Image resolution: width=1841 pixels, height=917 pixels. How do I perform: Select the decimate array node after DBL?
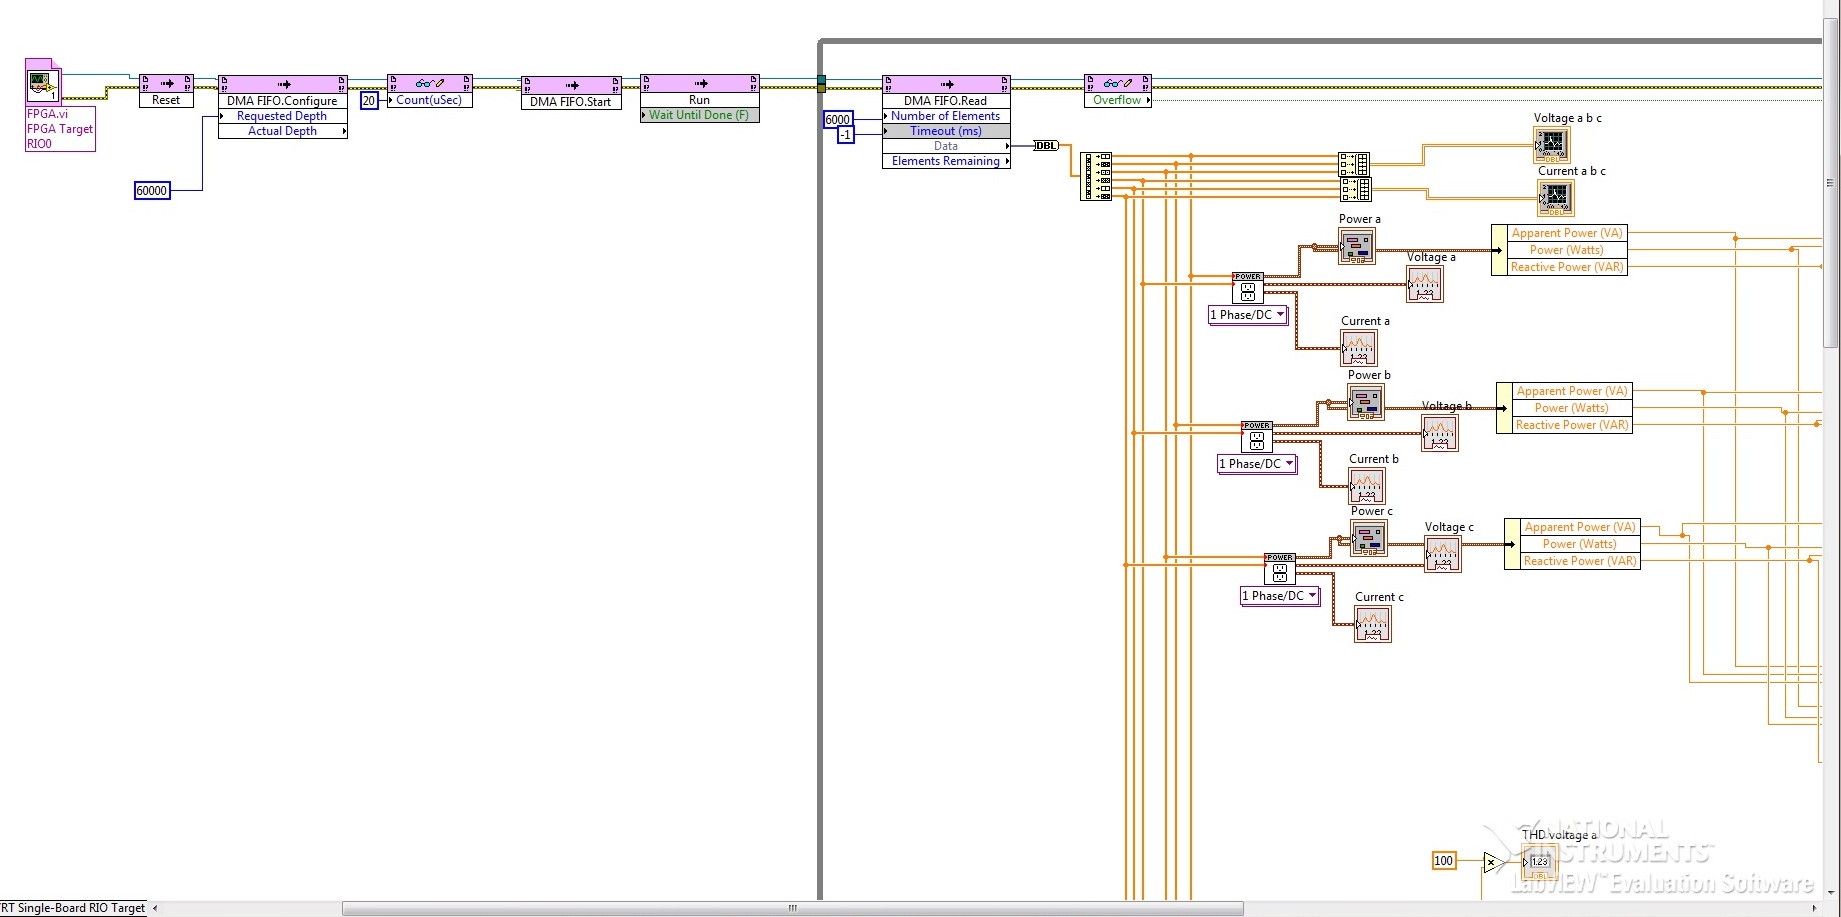point(1096,177)
